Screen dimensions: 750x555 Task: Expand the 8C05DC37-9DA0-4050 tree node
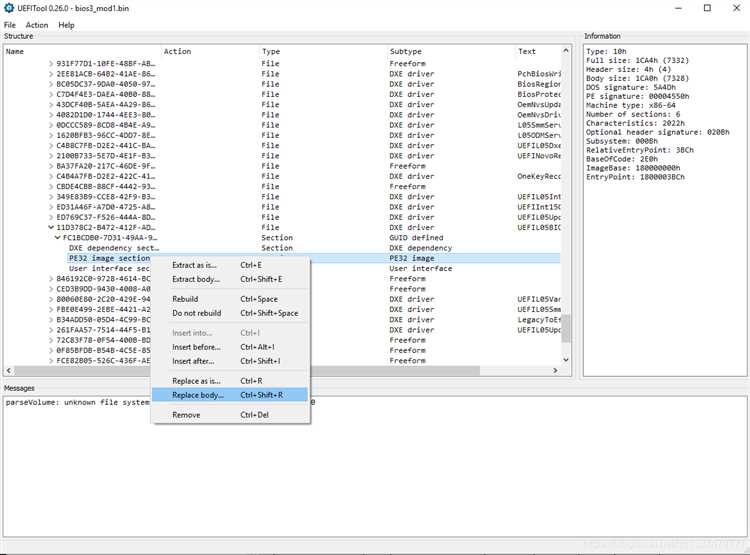click(51, 84)
